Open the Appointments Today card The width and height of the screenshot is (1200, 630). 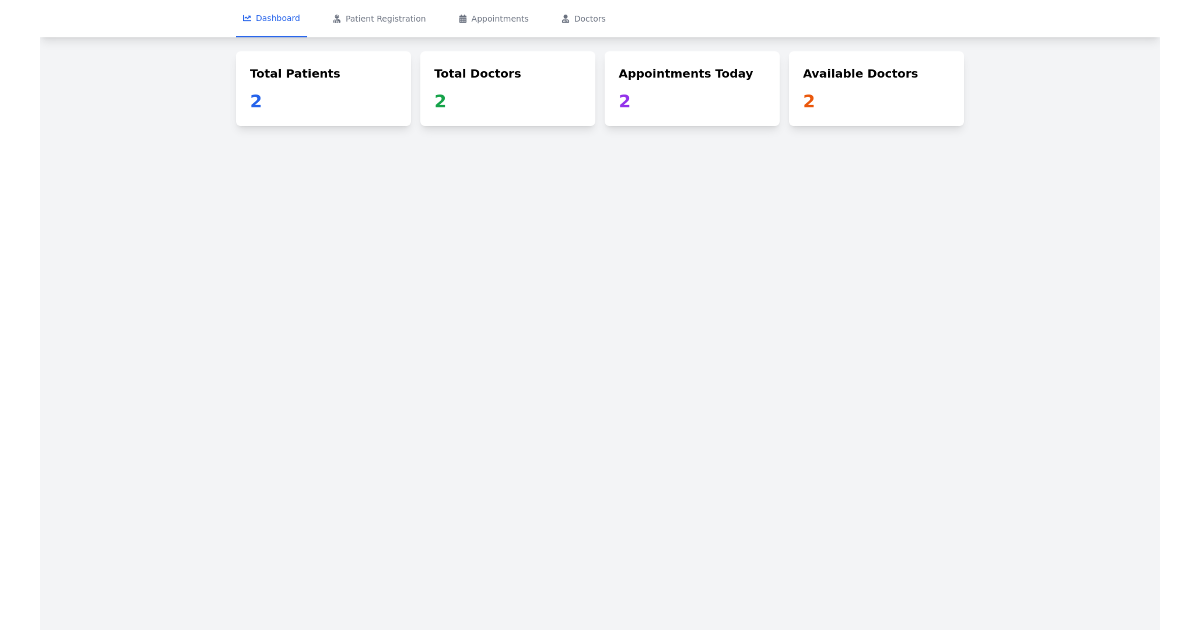pos(692,88)
